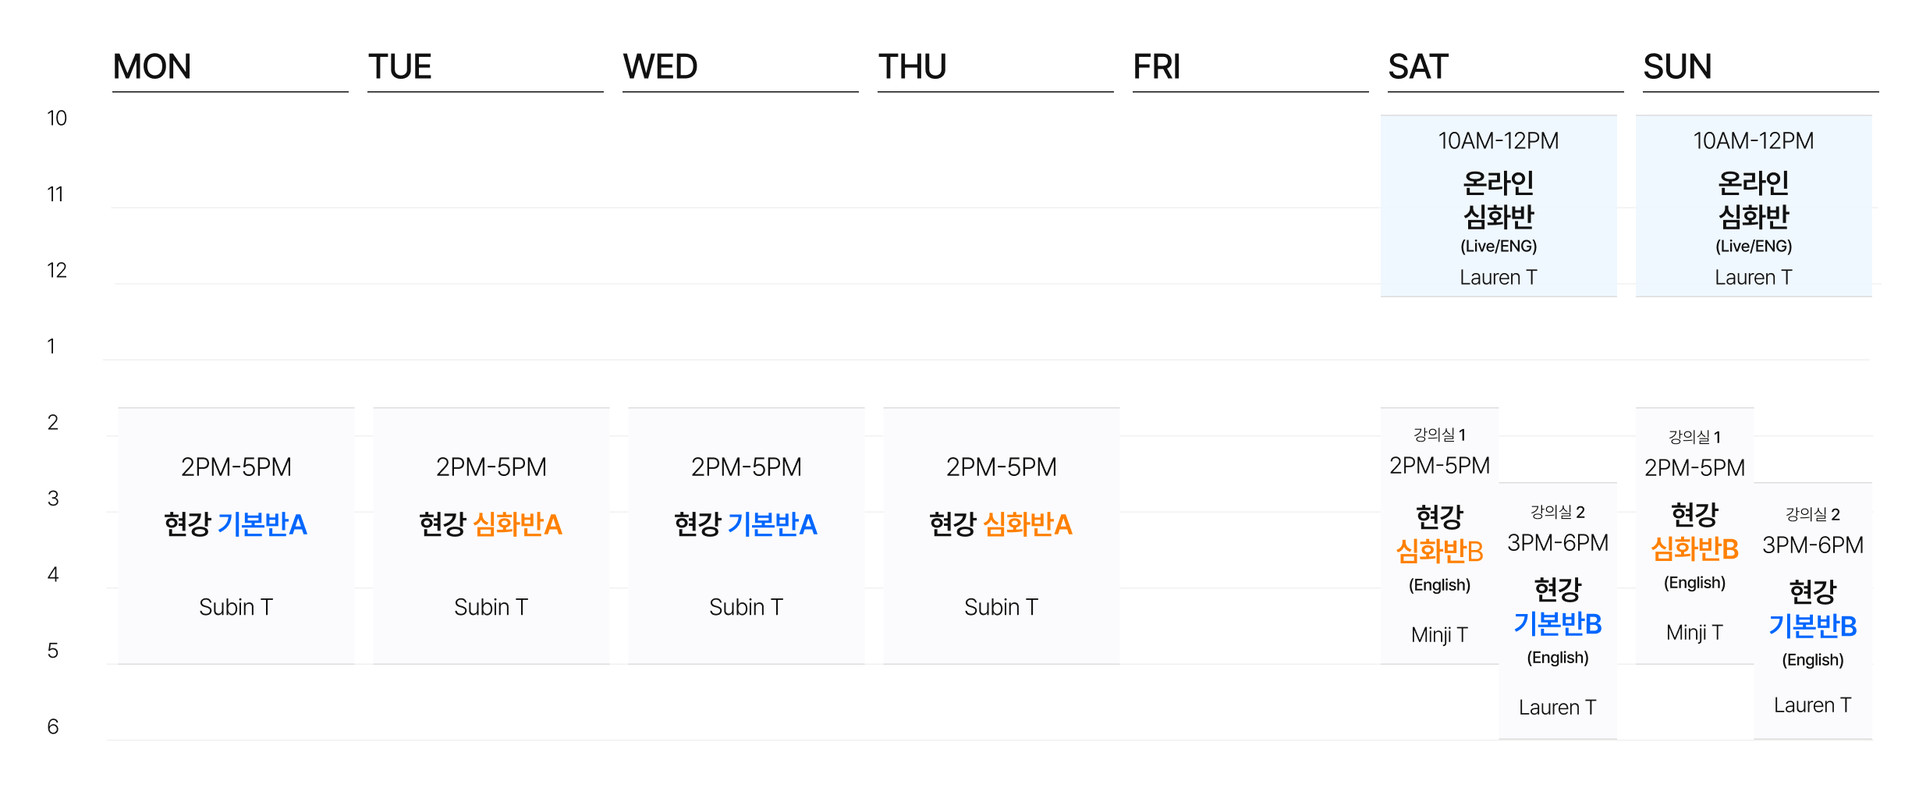Open Monday's 현강 기본반A class block
Viewport: 1919px width, 788px height.
[236, 535]
